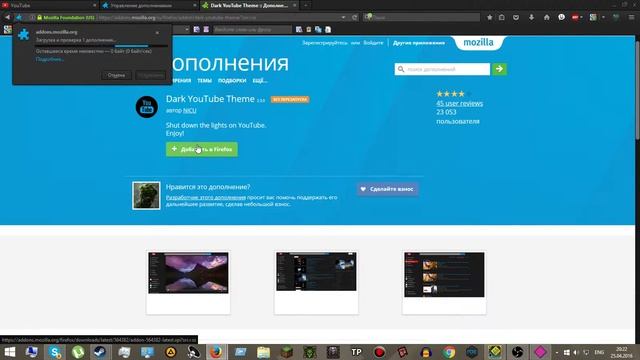
Task: Launch Minecraft block icon in taskbar
Action: tap(287, 352)
